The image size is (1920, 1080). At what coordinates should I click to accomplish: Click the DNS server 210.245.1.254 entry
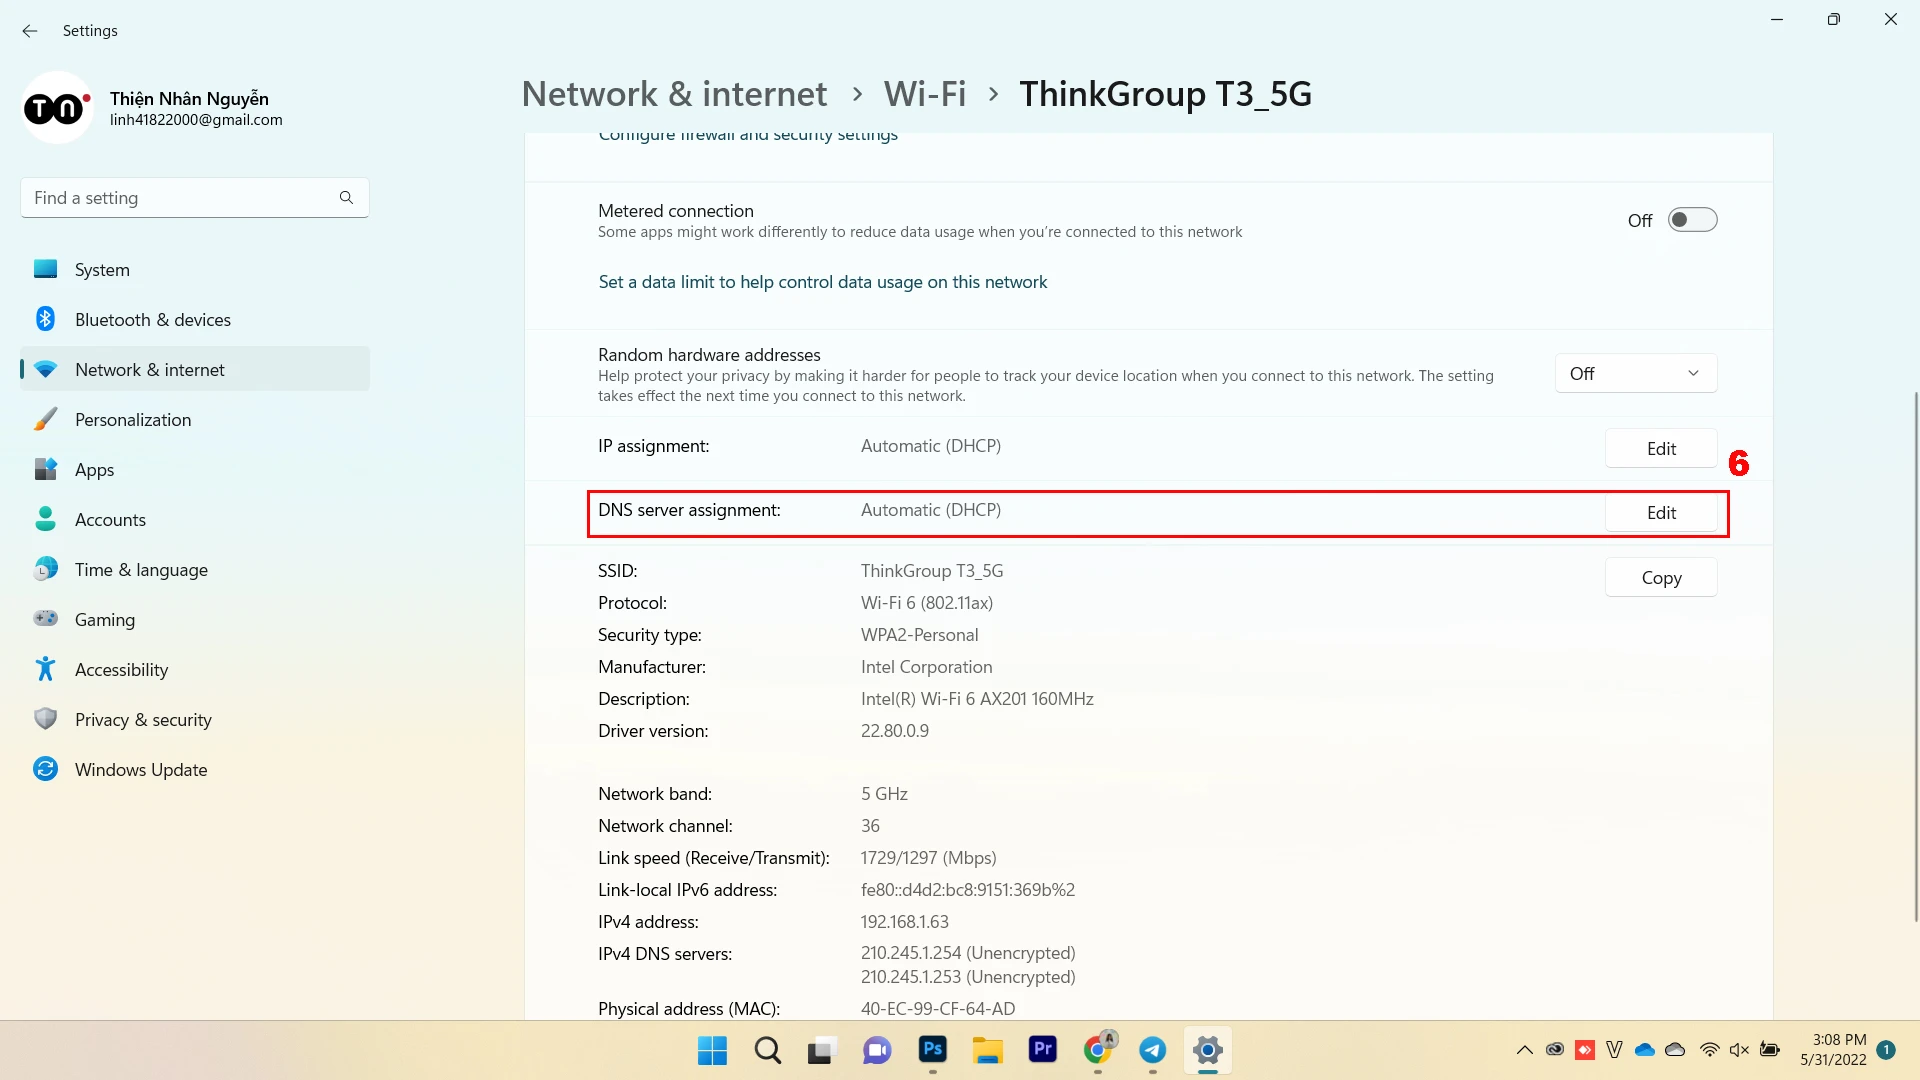968,953
